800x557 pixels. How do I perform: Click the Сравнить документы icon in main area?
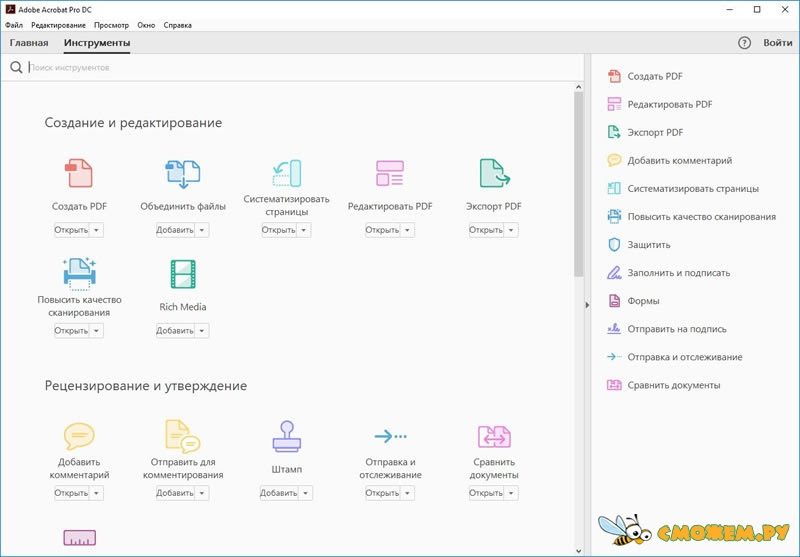(x=494, y=437)
